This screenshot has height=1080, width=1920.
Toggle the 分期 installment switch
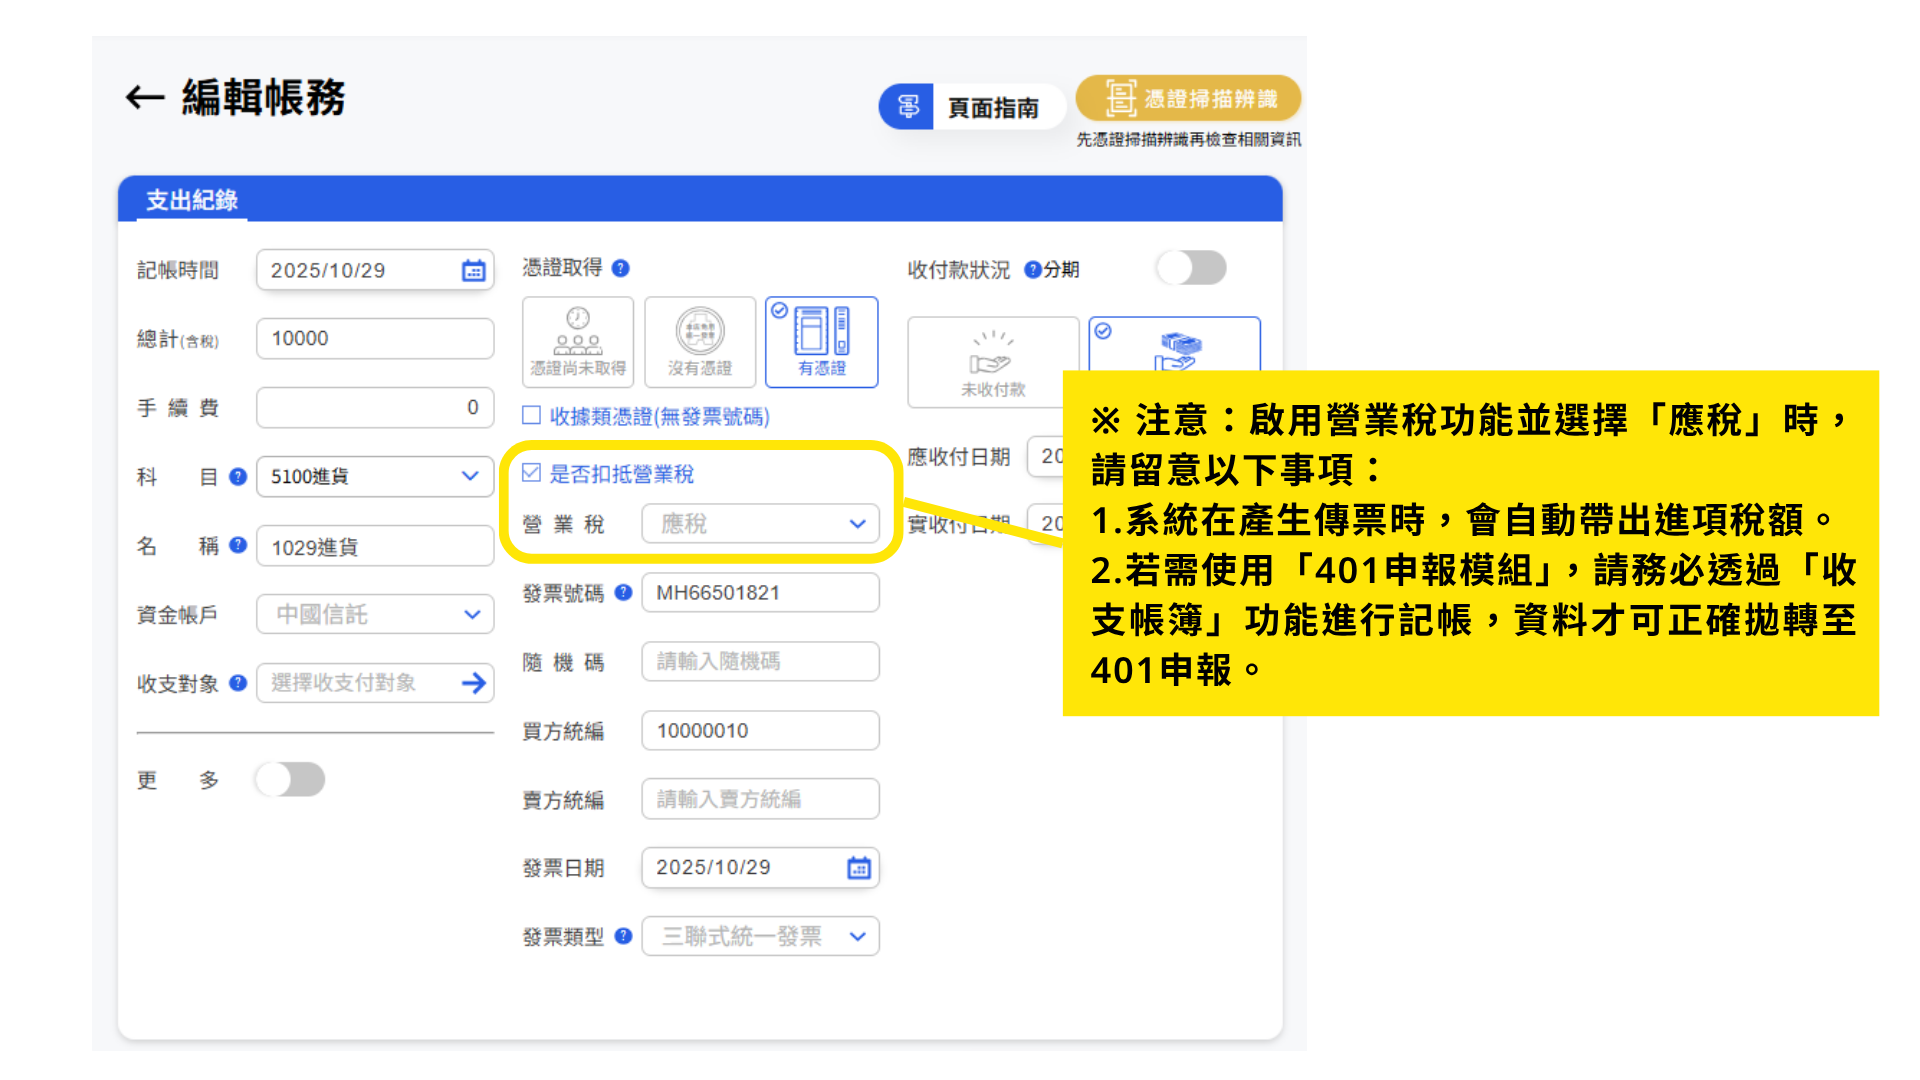(1190, 268)
